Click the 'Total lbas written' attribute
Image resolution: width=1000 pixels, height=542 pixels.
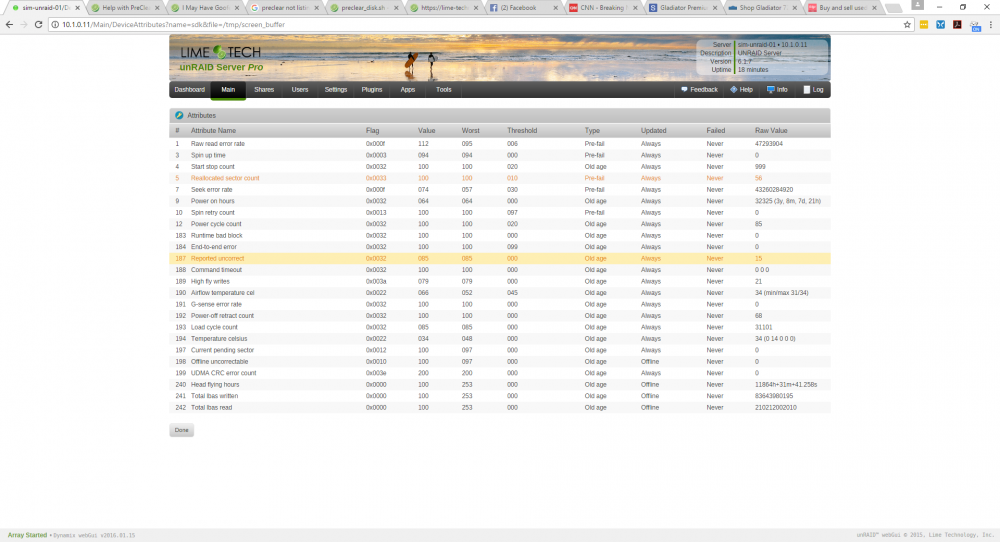[214, 396]
